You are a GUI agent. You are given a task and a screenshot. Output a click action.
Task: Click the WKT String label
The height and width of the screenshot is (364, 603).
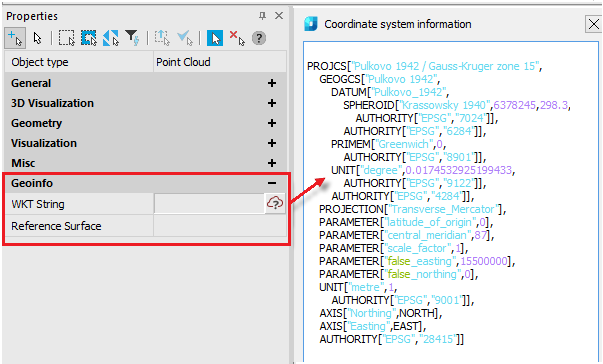(x=38, y=204)
